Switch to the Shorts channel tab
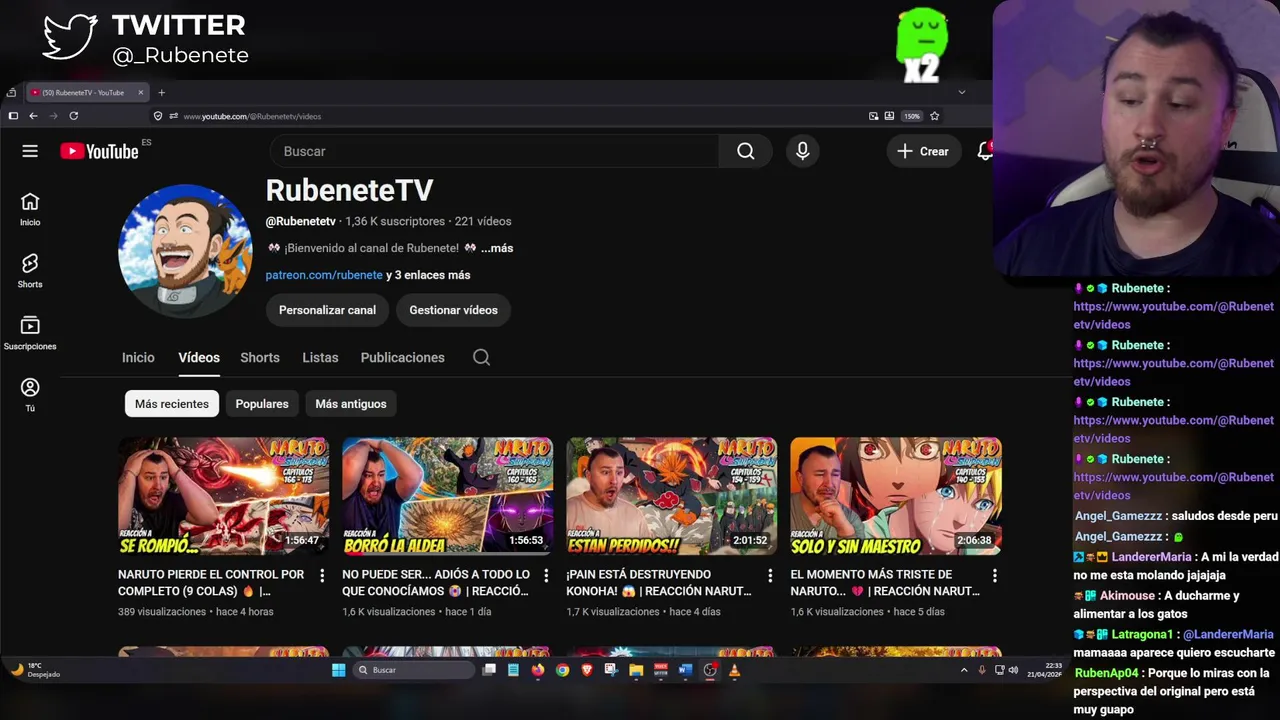The width and height of the screenshot is (1280, 720). click(x=260, y=357)
